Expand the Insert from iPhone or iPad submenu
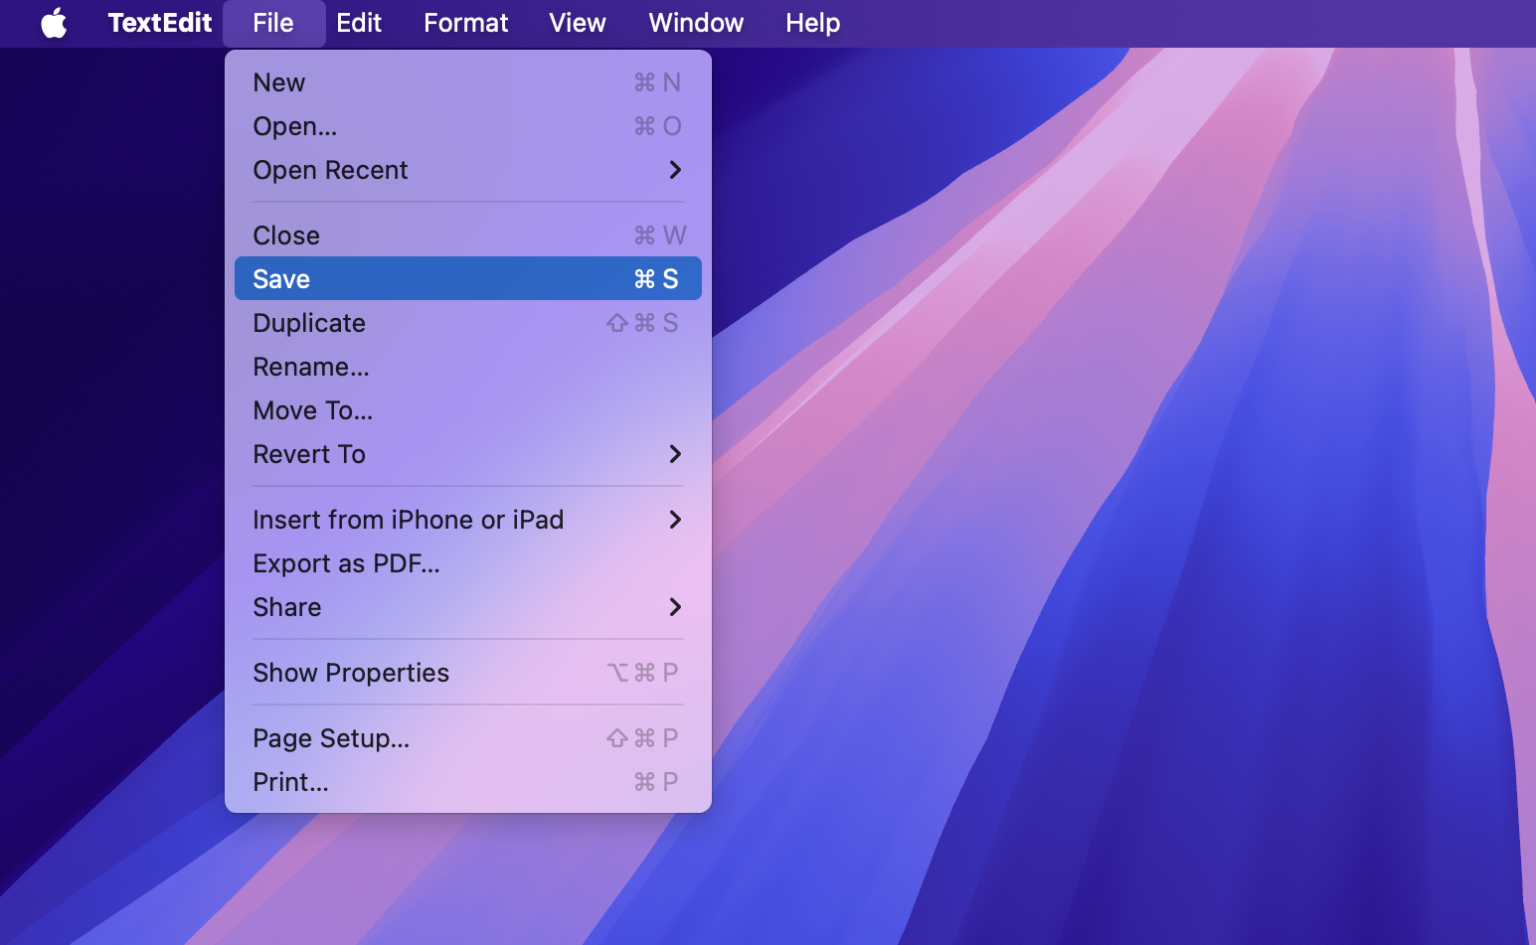 point(408,519)
